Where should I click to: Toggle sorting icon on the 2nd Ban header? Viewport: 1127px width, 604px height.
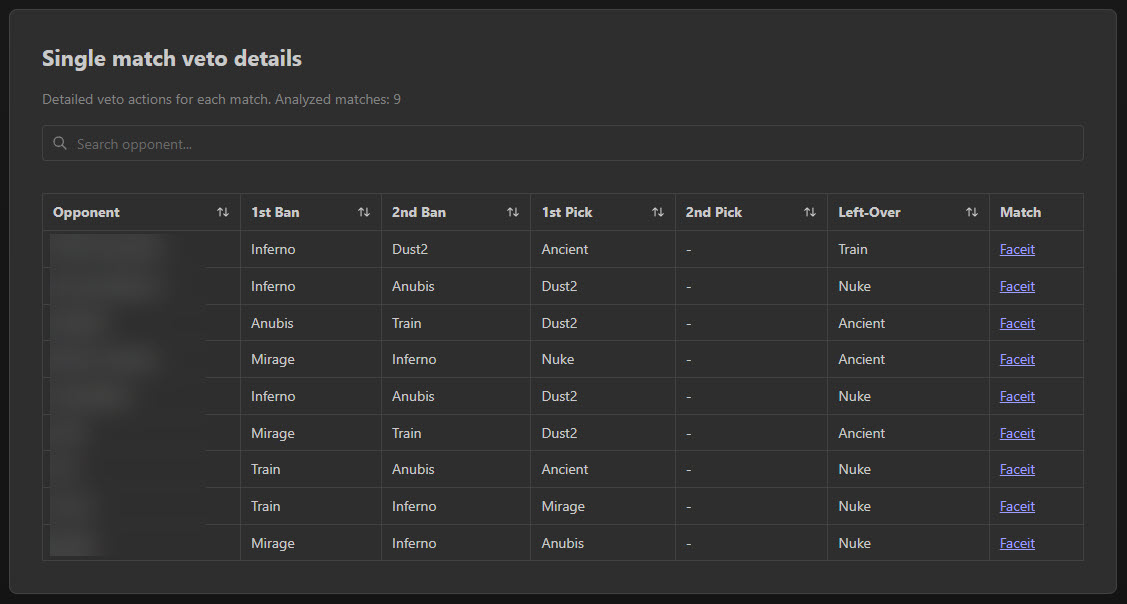coord(512,212)
